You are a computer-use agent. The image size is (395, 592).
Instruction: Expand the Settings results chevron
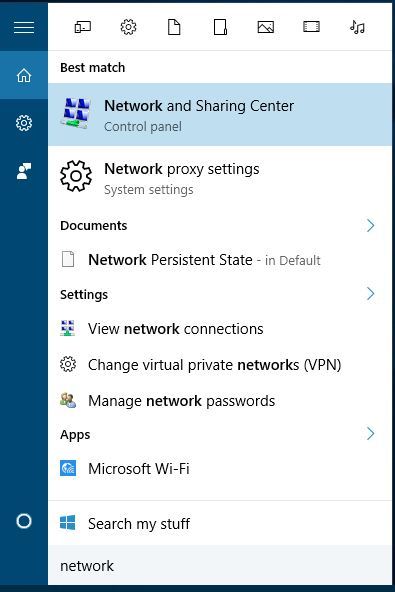(x=370, y=294)
